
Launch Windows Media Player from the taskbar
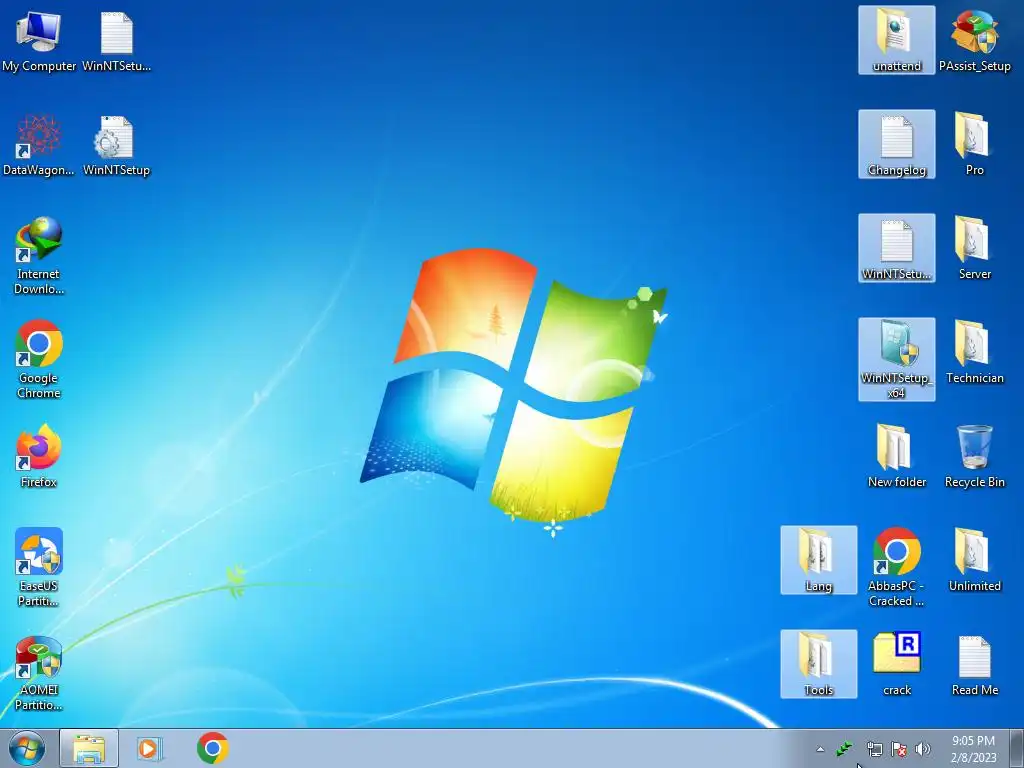tap(150, 748)
